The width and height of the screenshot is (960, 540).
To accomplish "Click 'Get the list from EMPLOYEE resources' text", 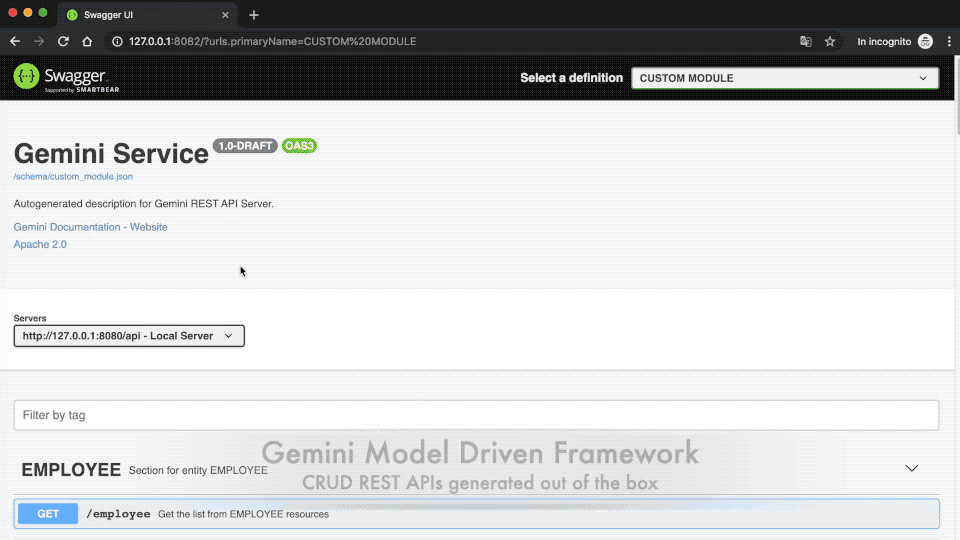I will 243,514.
